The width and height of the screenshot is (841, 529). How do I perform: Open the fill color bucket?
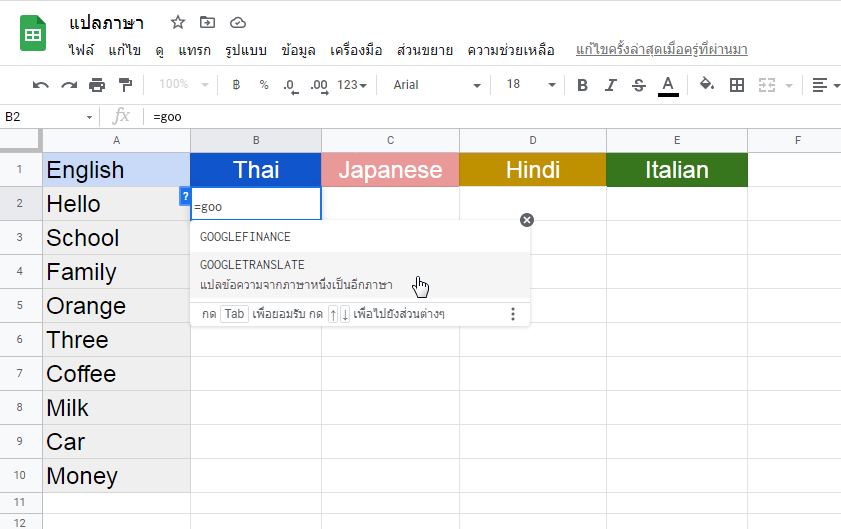point(707,84)
